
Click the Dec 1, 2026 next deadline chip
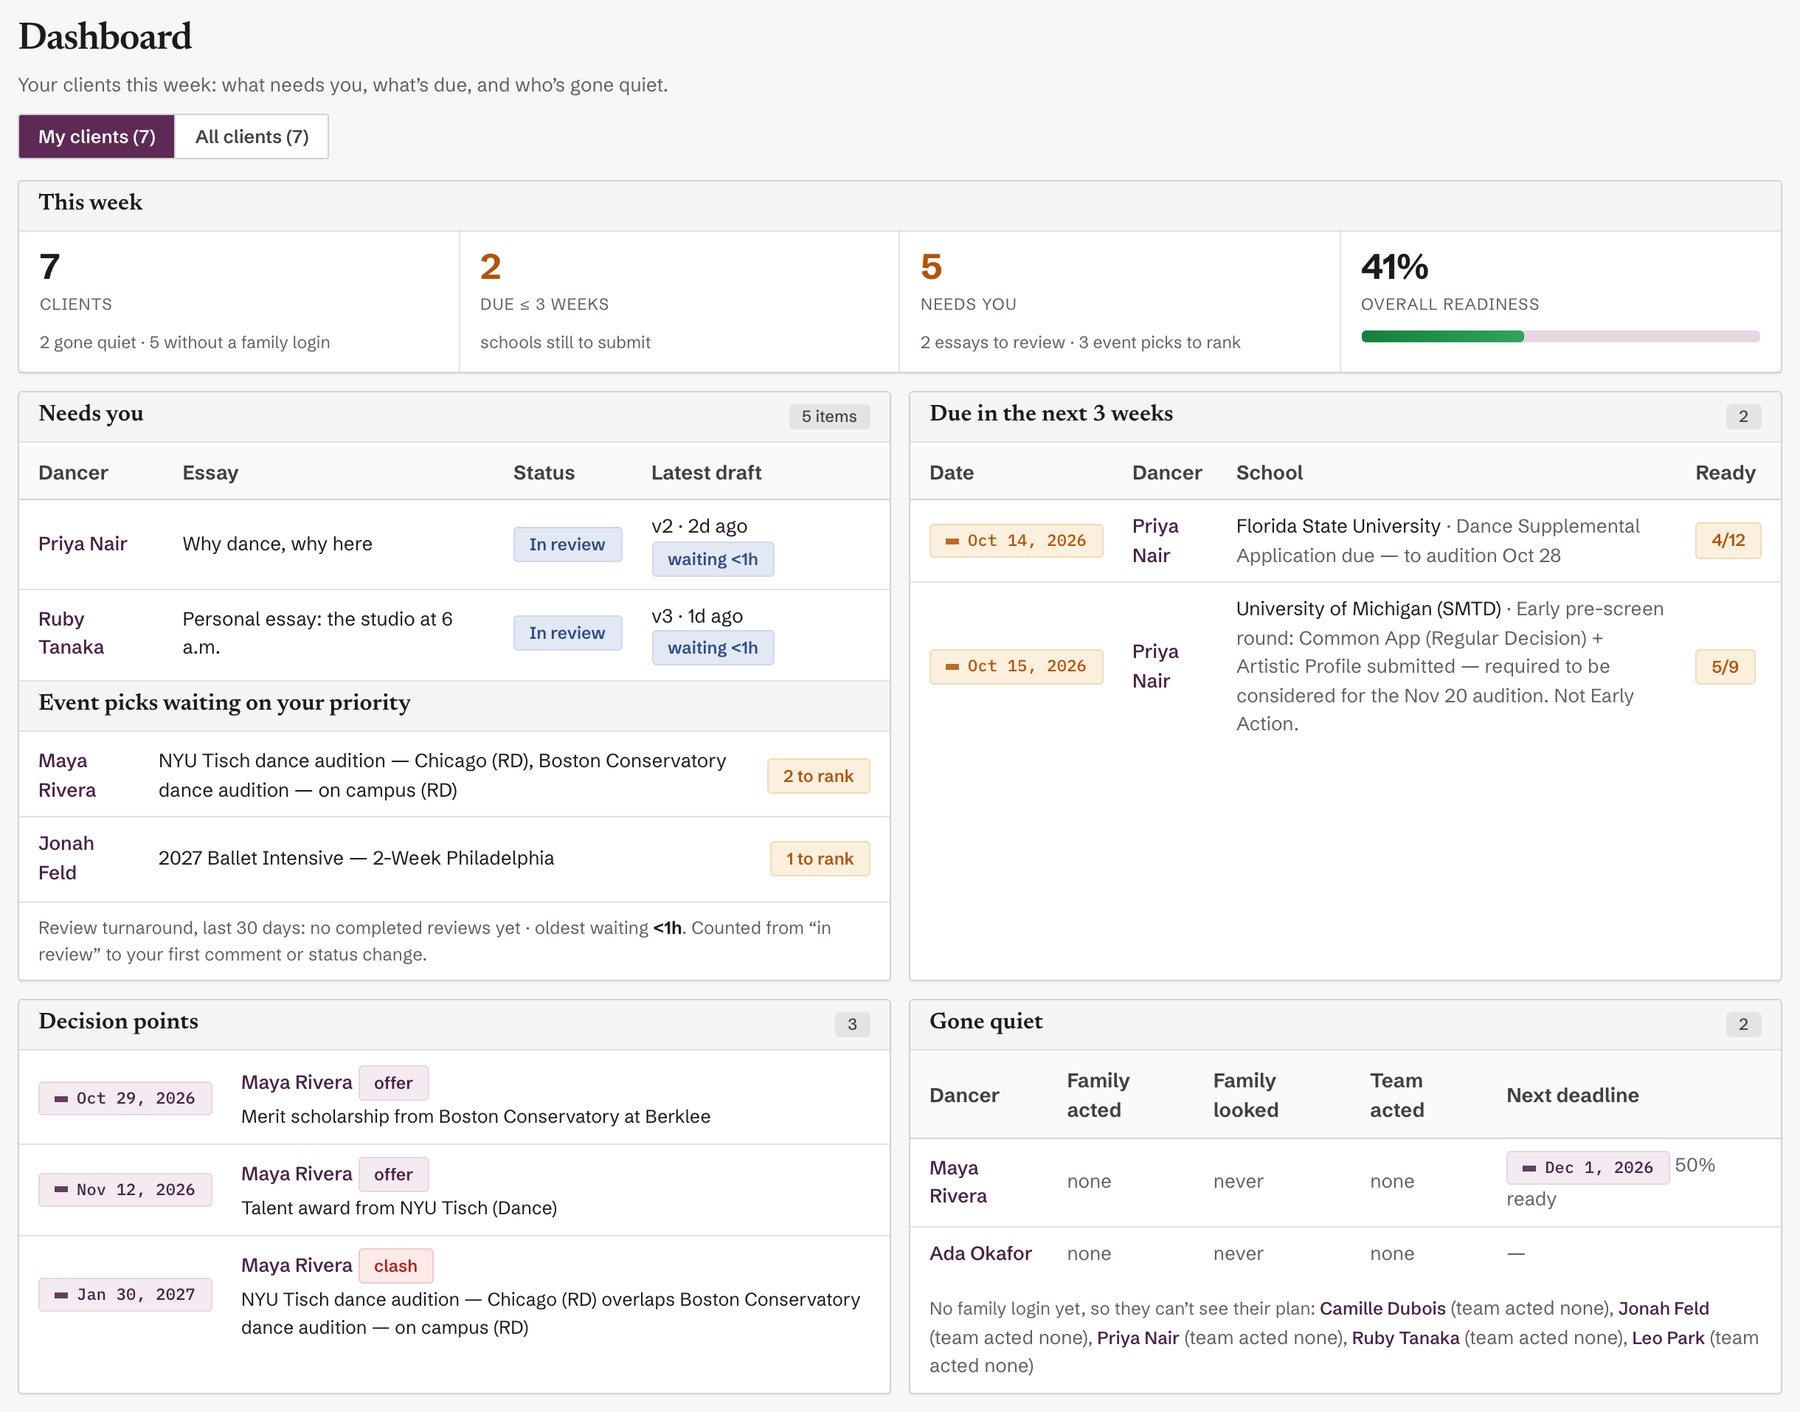point(1588,1168)
